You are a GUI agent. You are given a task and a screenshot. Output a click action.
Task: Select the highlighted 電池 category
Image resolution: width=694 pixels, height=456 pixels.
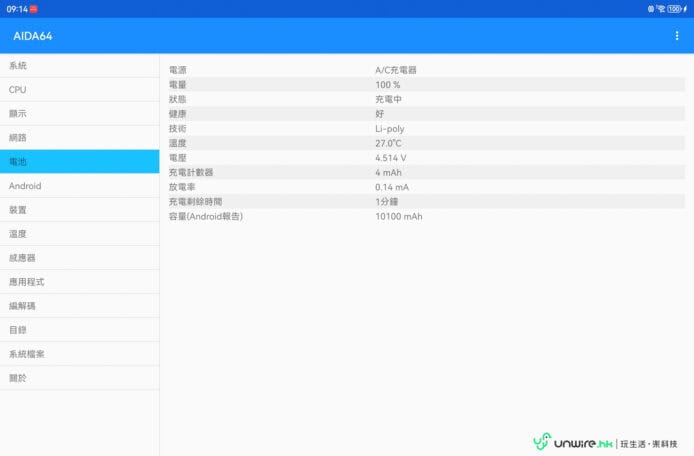80,162
